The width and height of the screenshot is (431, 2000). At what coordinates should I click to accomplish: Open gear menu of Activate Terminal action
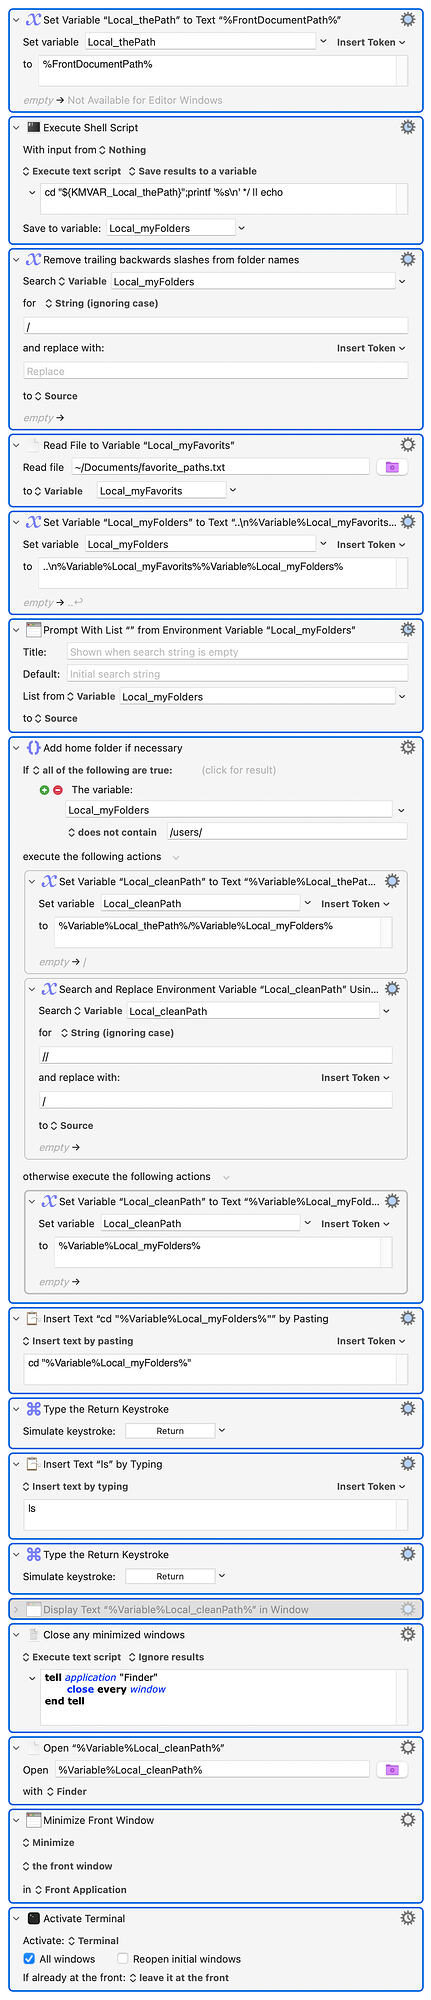(407, 1918)
